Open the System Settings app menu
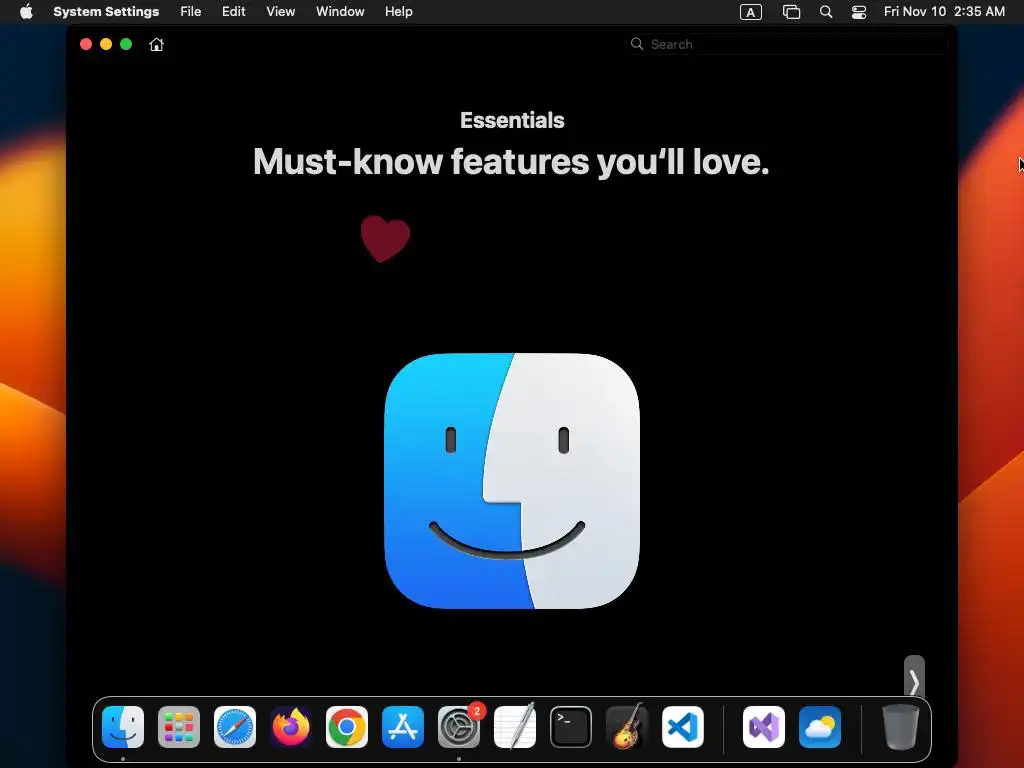The height and width of the screenshot is (768, 1024). click(106, 11)
